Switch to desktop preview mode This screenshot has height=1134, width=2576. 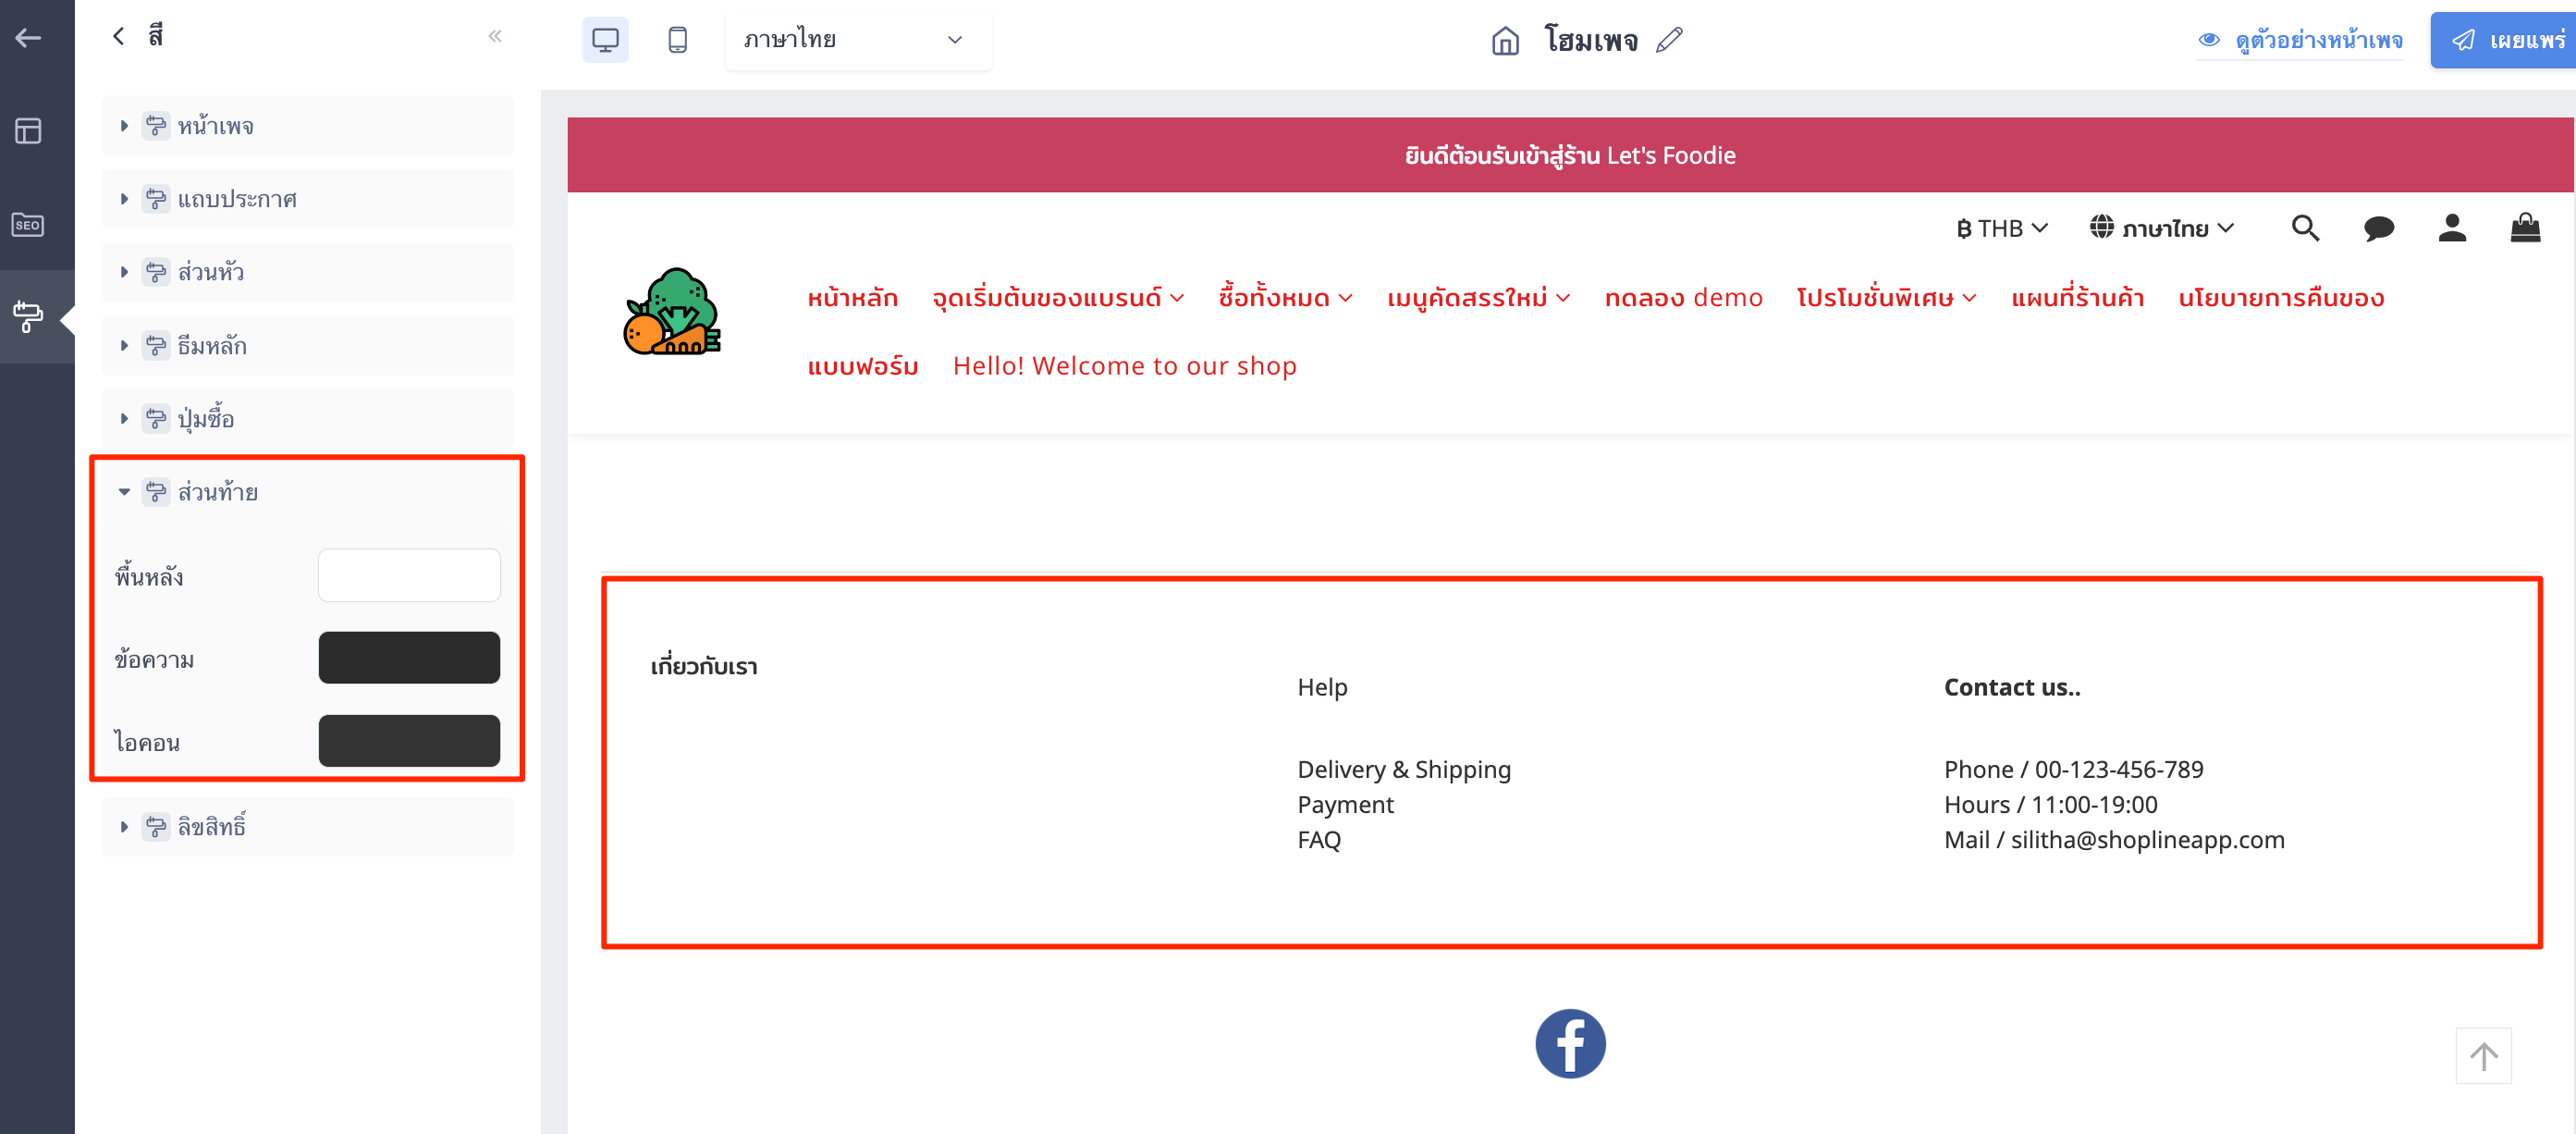pyautogui.click(x=605, y=40)
